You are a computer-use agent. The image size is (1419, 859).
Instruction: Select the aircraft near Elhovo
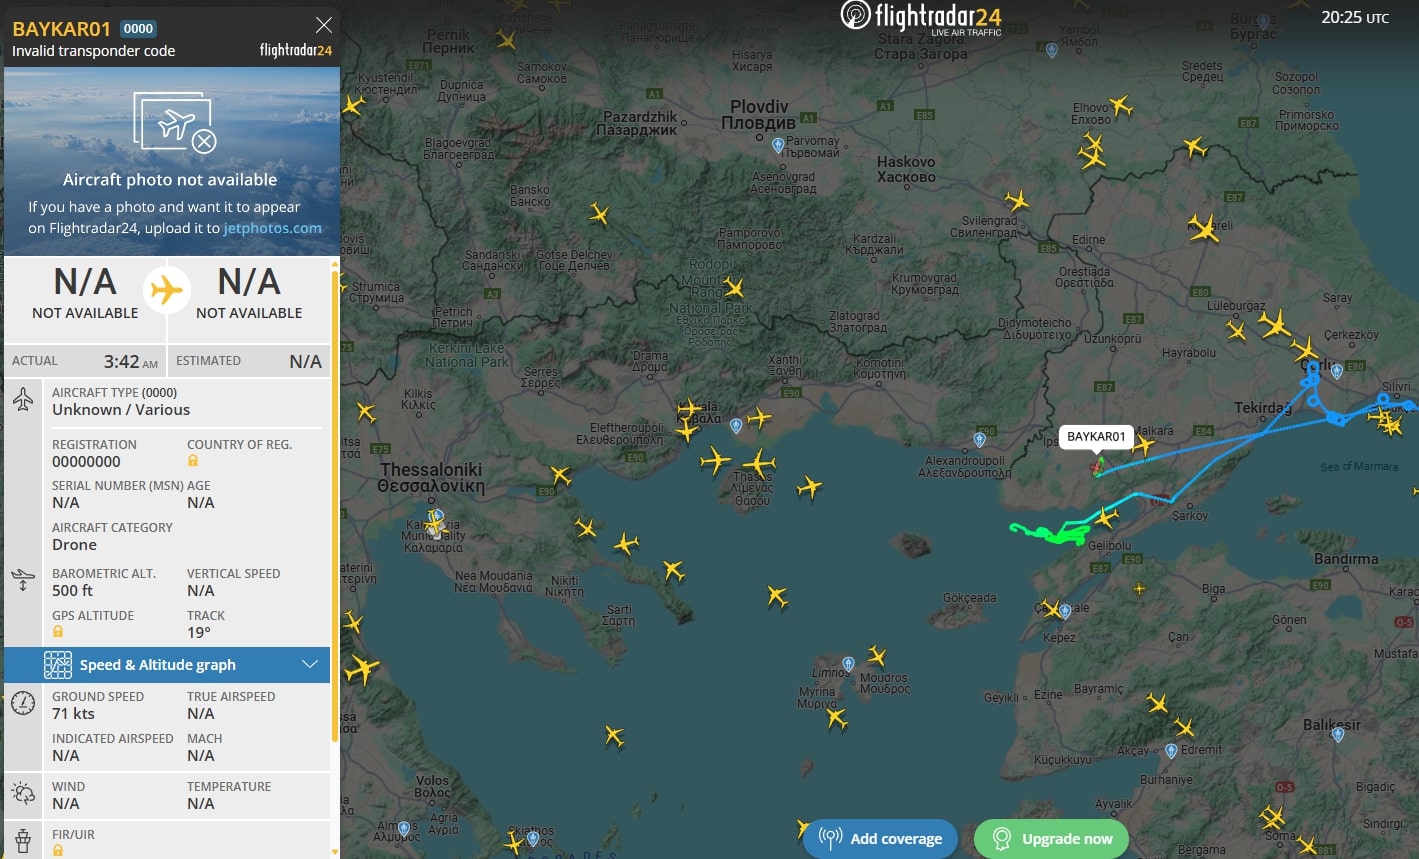1120,105
